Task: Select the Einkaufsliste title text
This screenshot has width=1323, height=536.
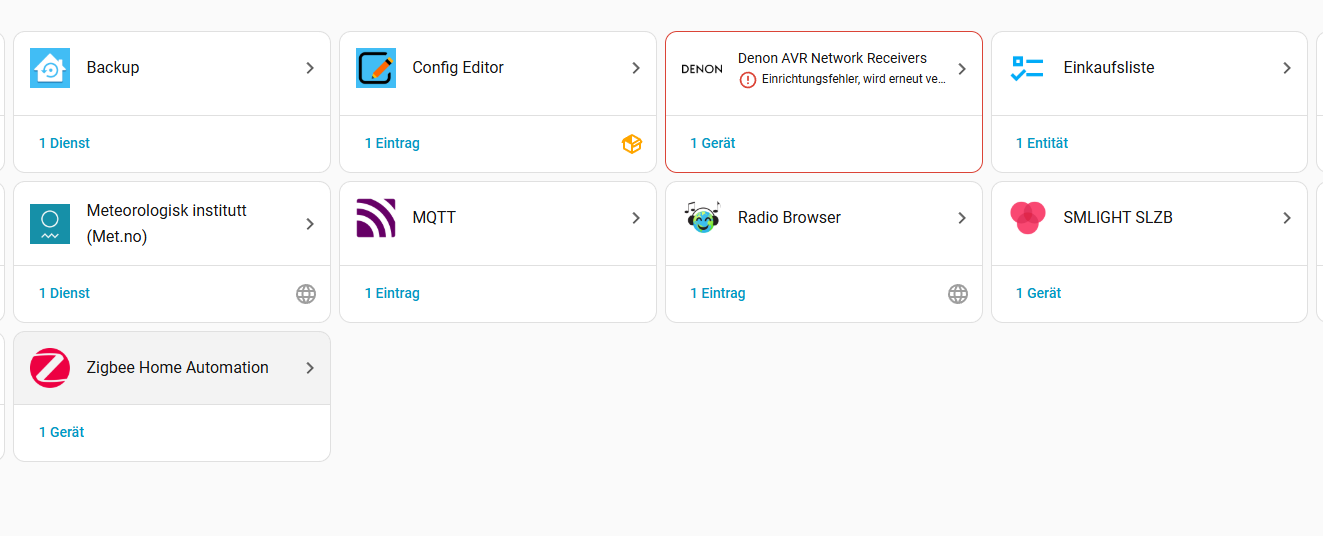Action: [1109, 68]
